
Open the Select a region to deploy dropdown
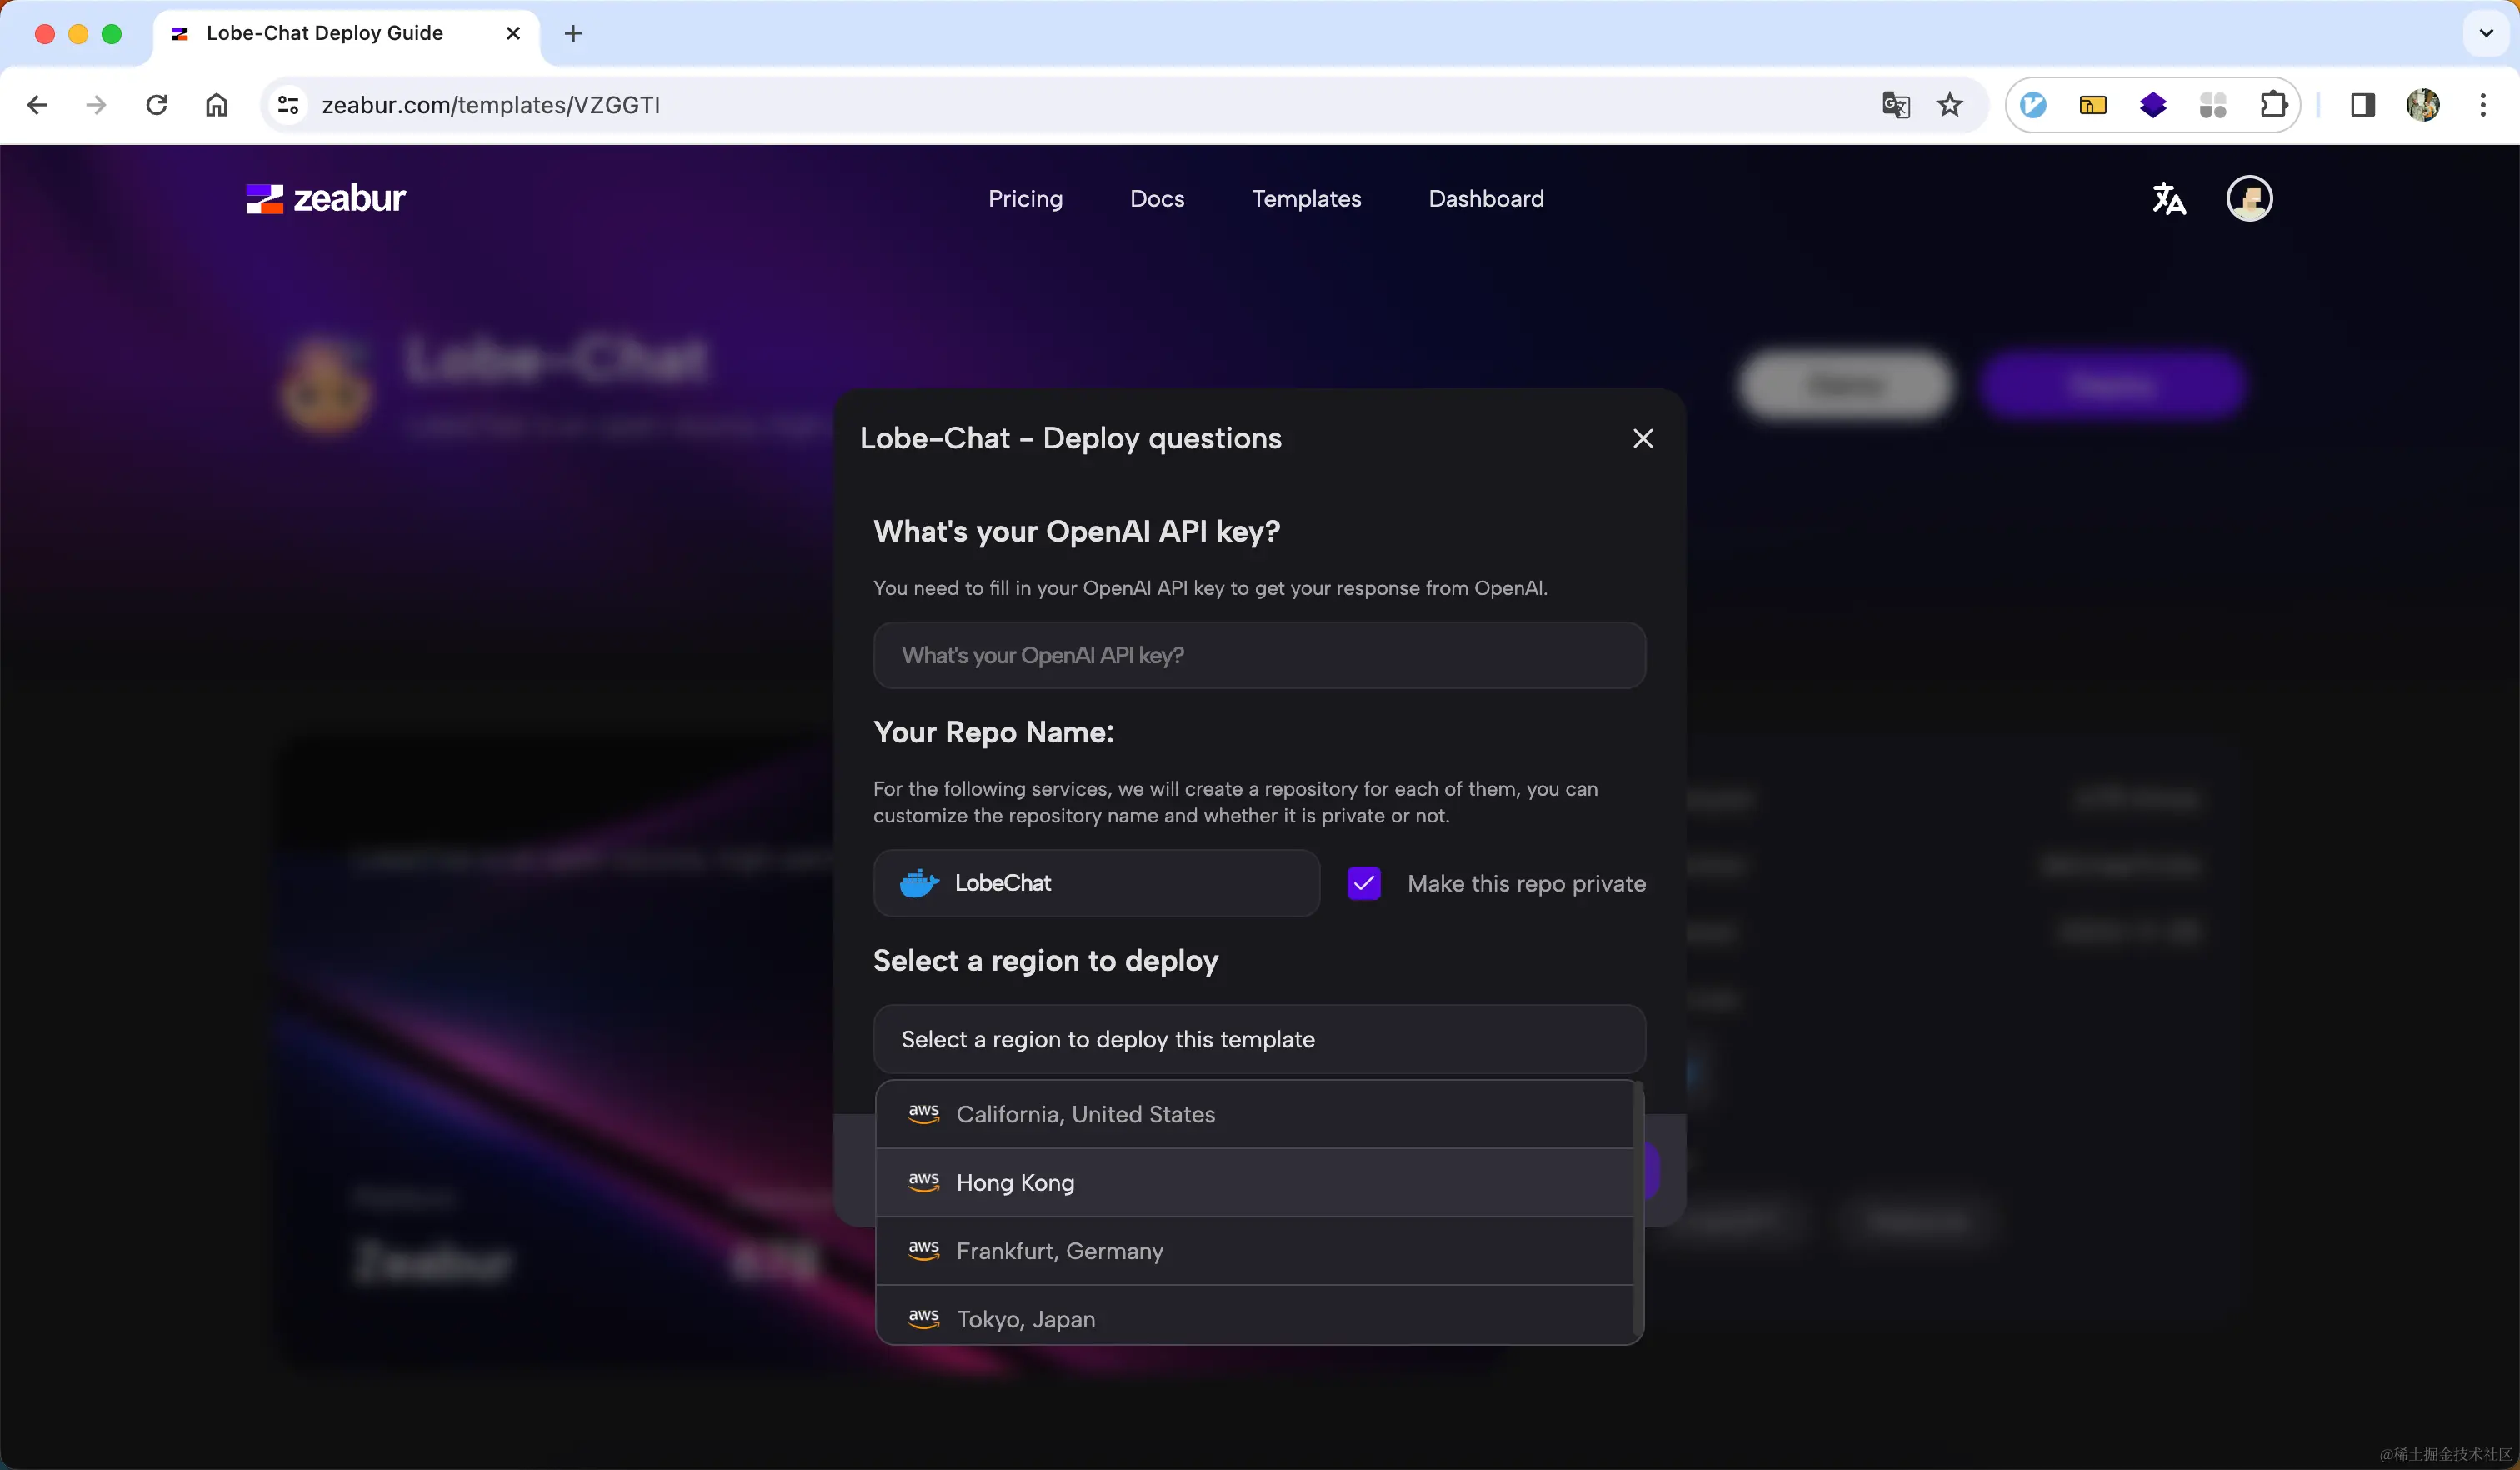tap(1258, 1039)
